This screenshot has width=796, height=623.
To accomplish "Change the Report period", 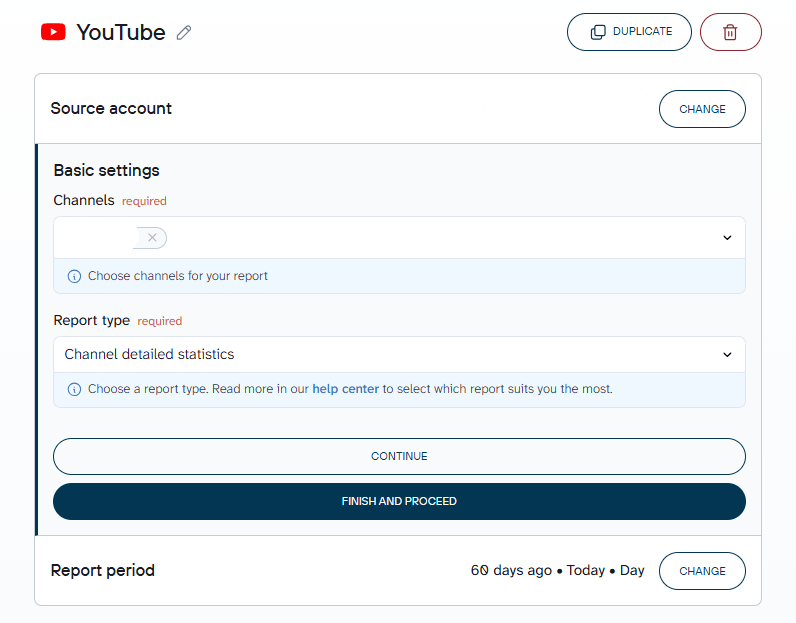I will (702, 571).
